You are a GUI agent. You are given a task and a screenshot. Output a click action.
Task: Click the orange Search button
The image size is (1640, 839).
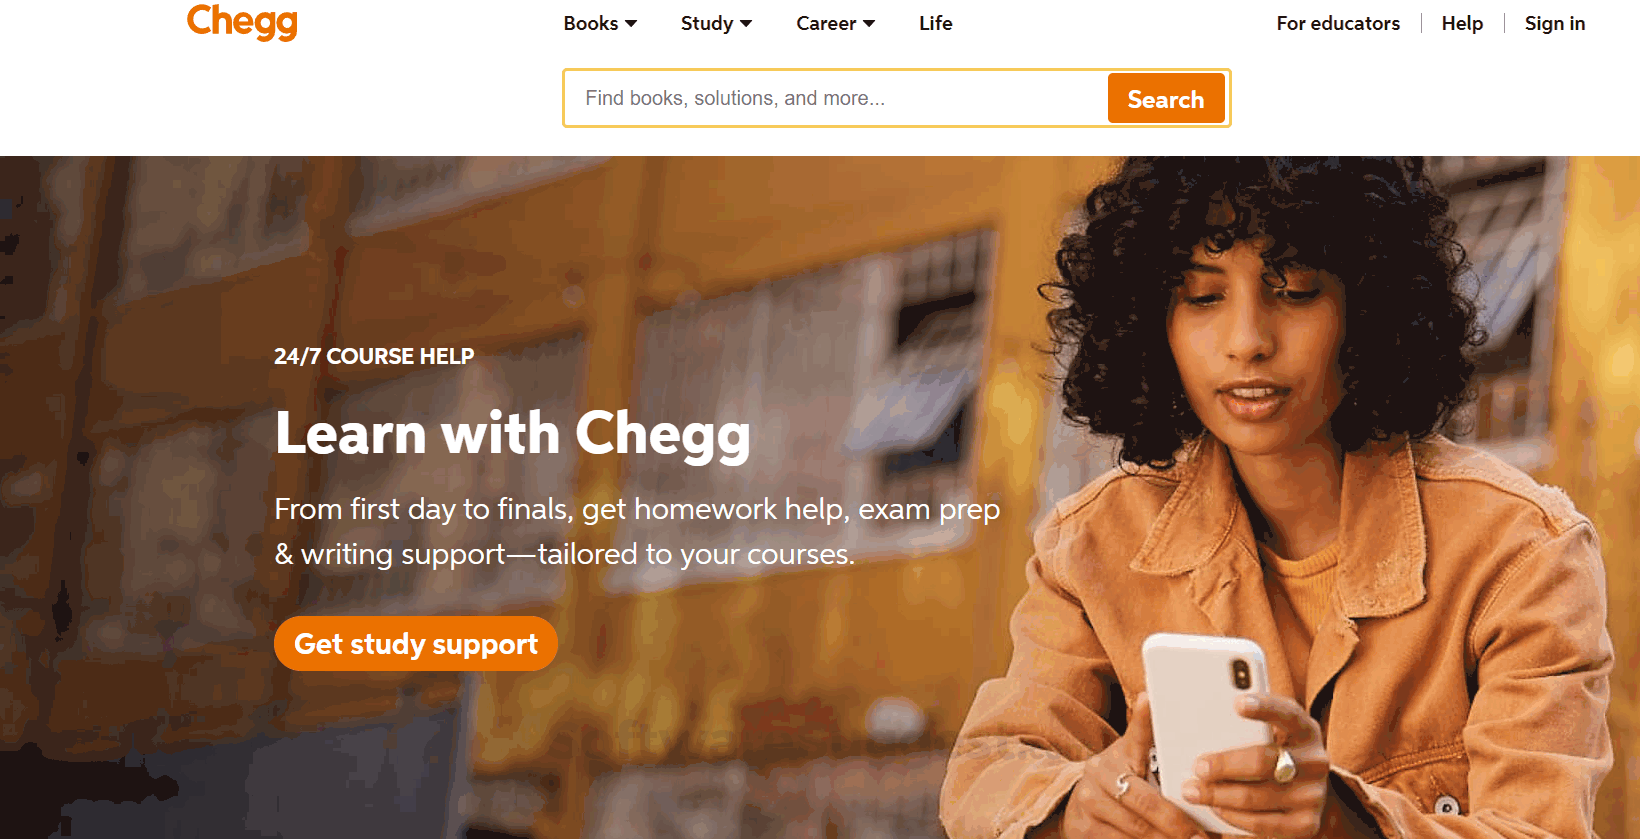(1166, 98)
